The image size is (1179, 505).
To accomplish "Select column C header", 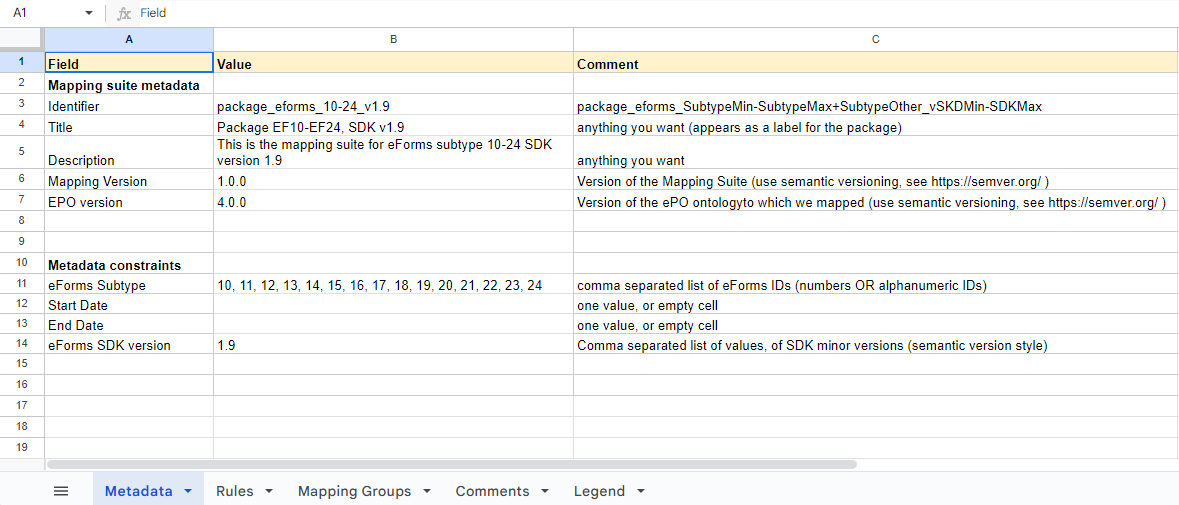I will [x=875, y=39].
